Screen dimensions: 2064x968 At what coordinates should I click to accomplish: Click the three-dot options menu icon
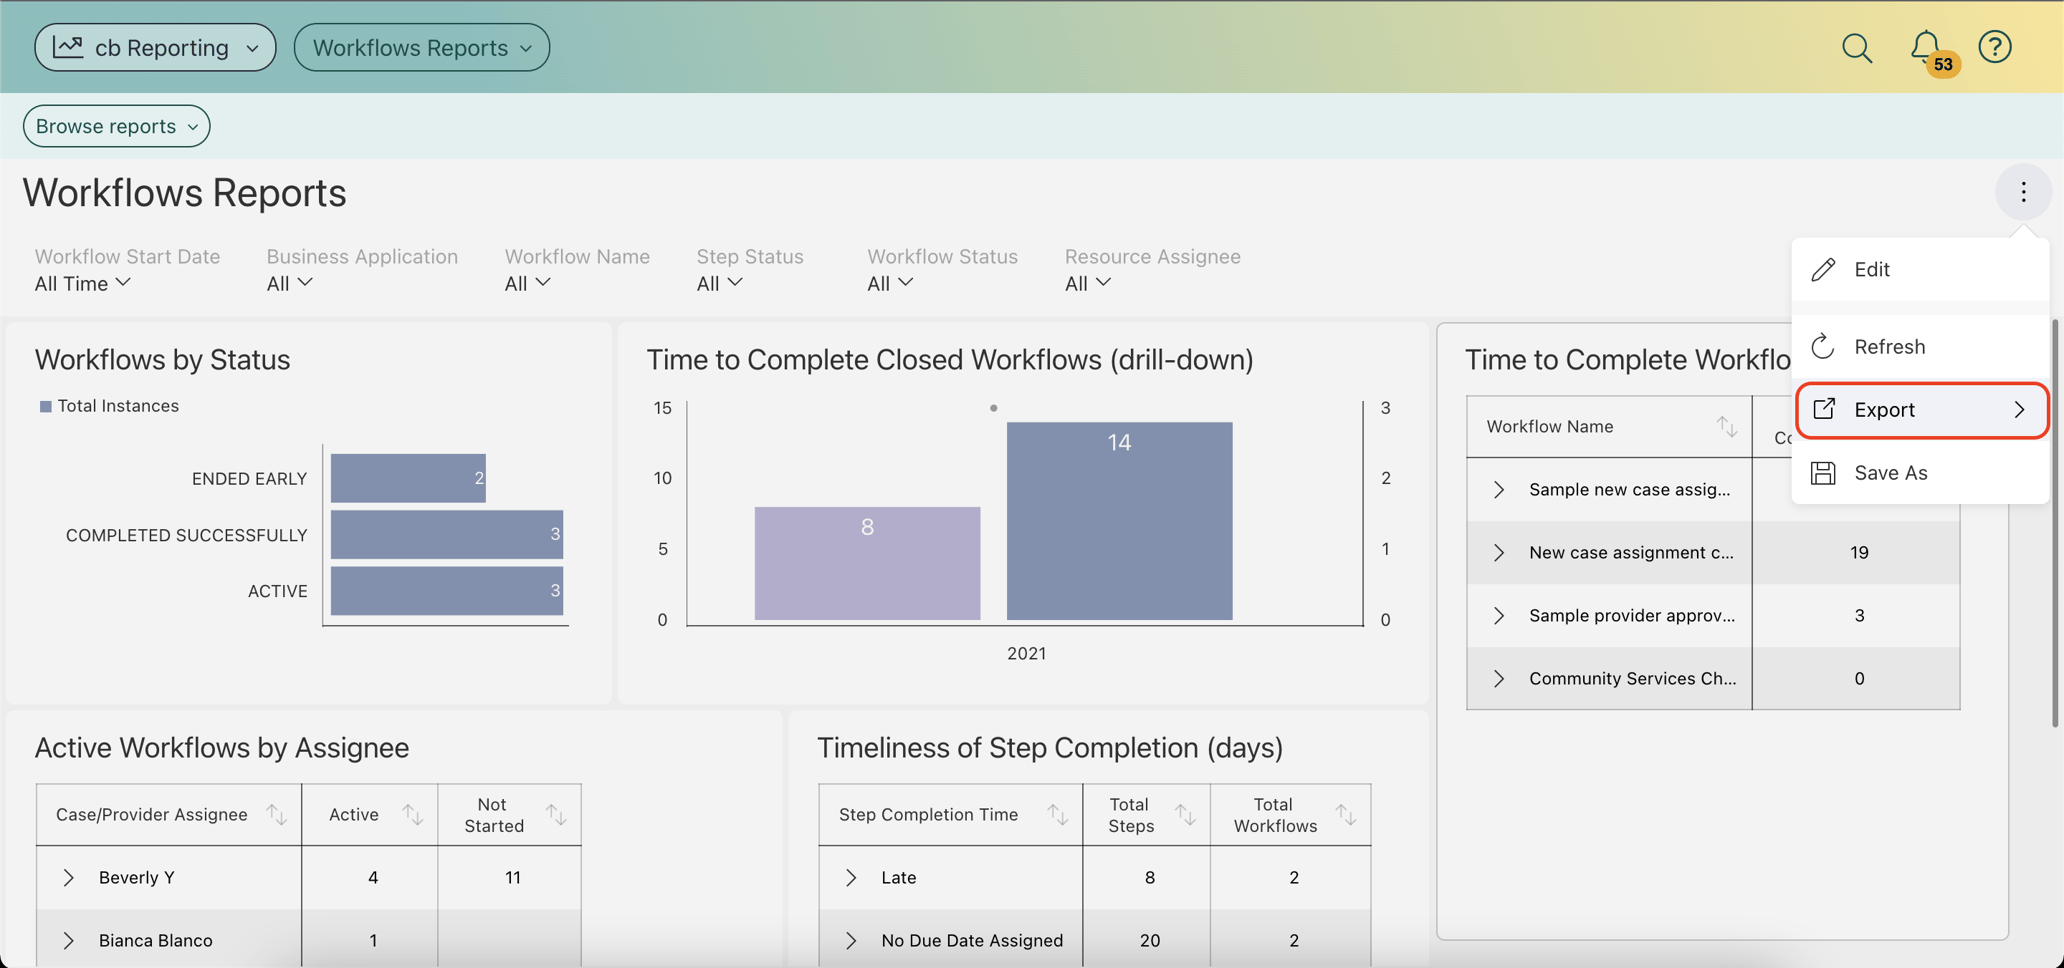click(x=2024, y=192)
